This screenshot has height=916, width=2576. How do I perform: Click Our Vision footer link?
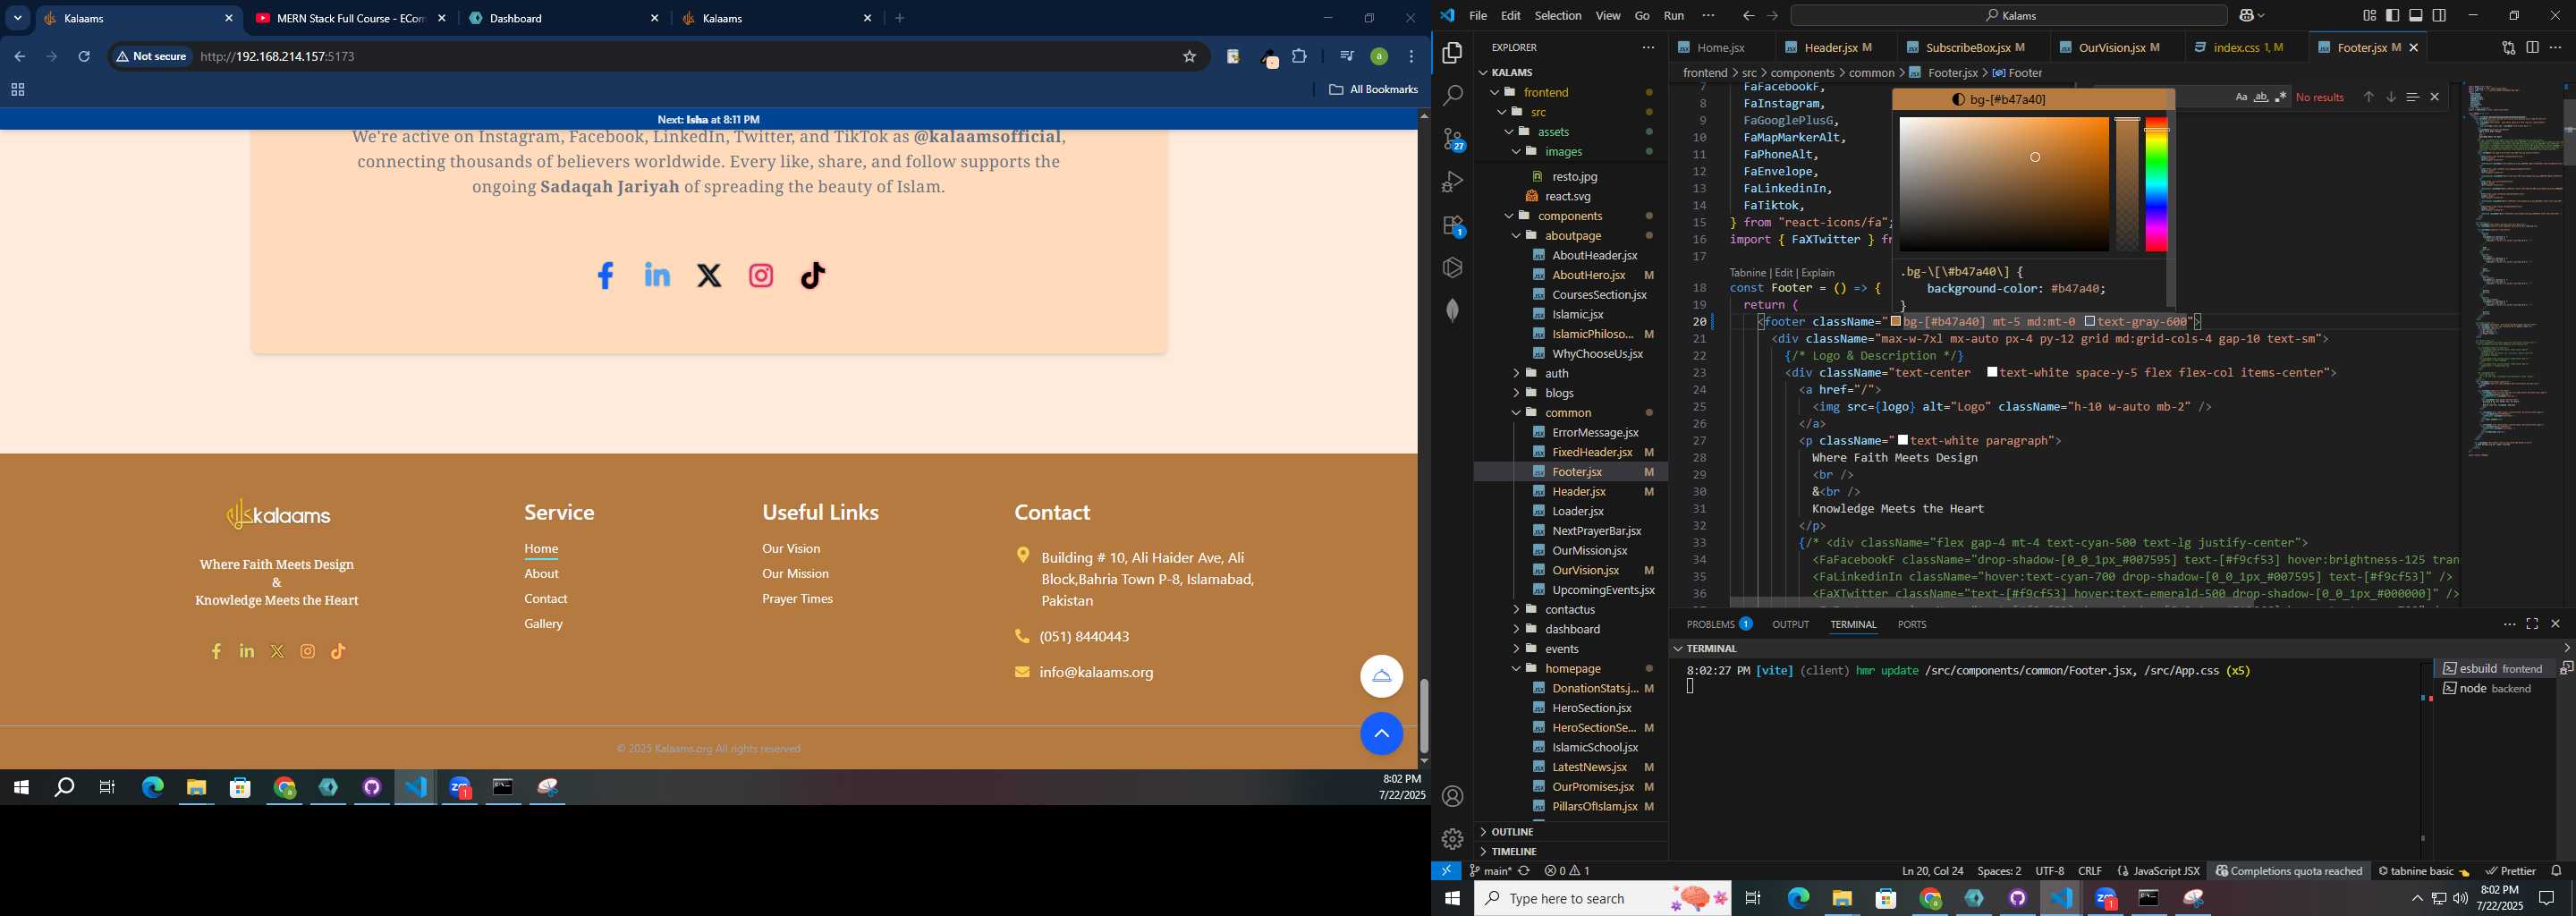[x=791, y=549]
